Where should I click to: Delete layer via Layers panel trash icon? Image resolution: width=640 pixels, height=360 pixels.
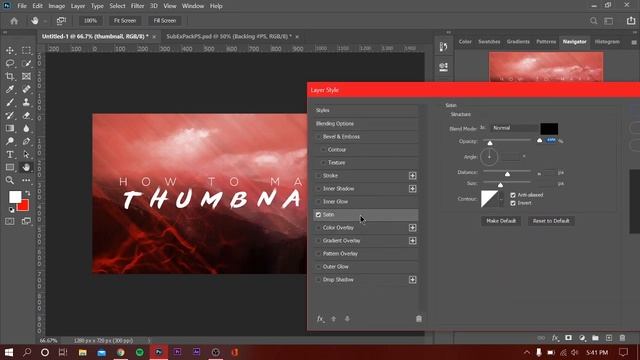tap(622, 338)
